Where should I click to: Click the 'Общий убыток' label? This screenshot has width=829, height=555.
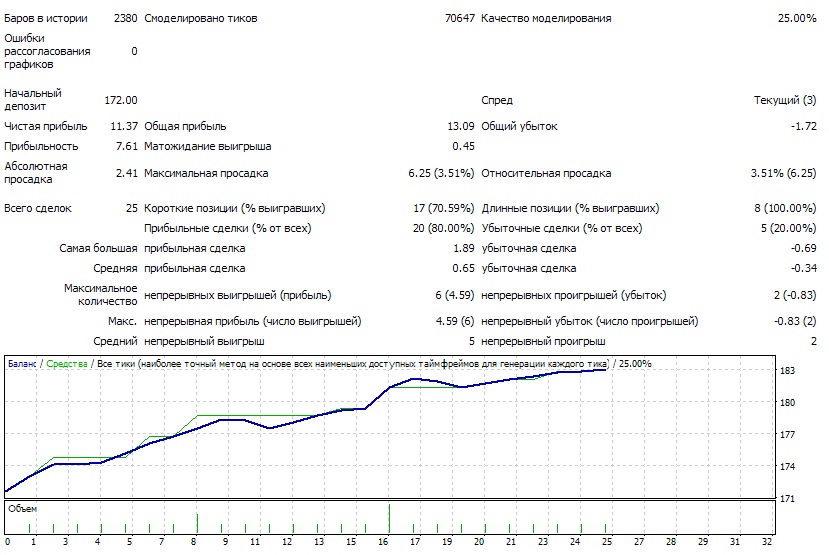click(x=519, y=126)
